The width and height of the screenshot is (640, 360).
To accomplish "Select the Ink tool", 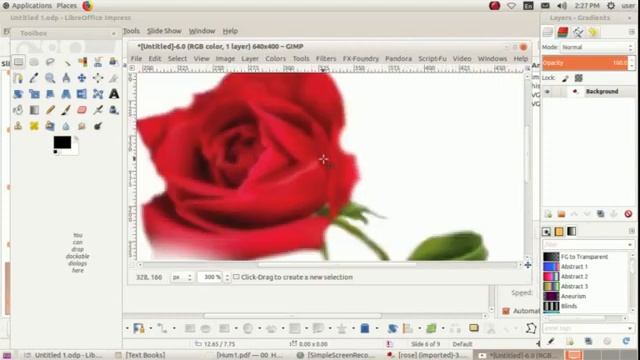I will coord(113,110).
